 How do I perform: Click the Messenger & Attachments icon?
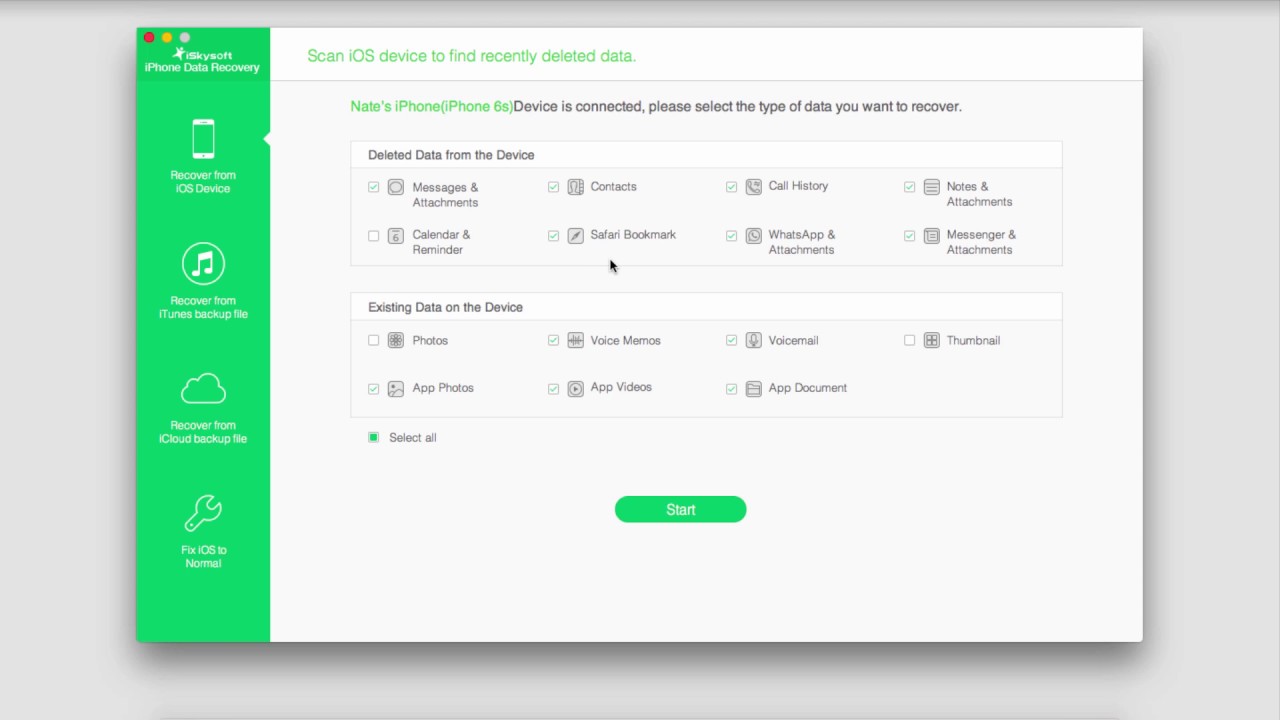(x=931, y=236)
